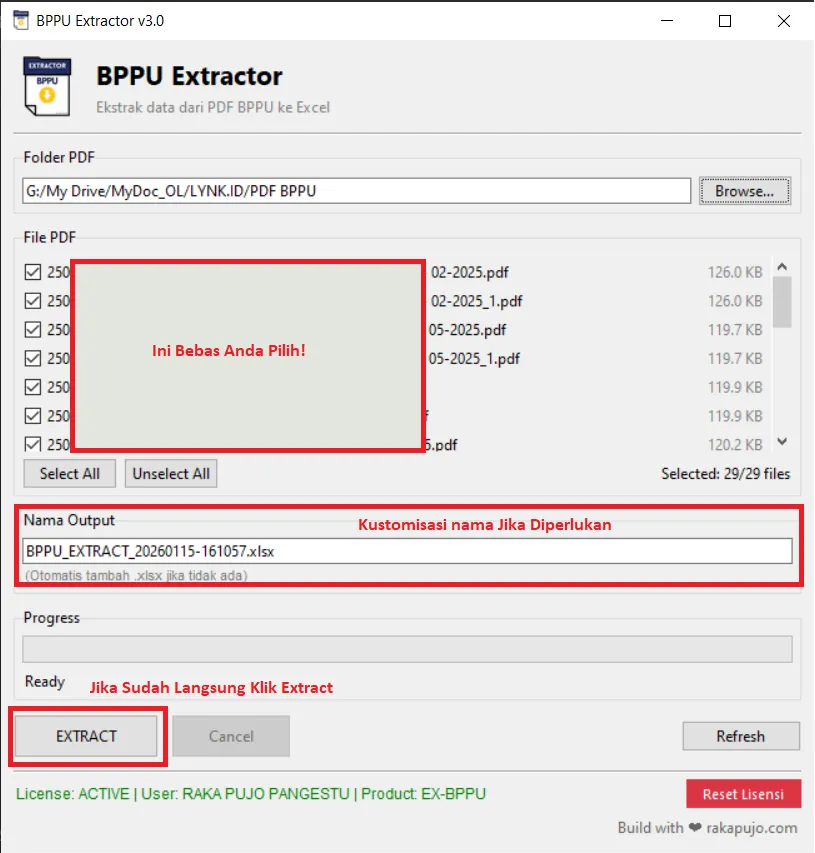This screenshot has width=815, height=853.
Task: Click the file list scroll up arrow
Action: tap(782, 267)
